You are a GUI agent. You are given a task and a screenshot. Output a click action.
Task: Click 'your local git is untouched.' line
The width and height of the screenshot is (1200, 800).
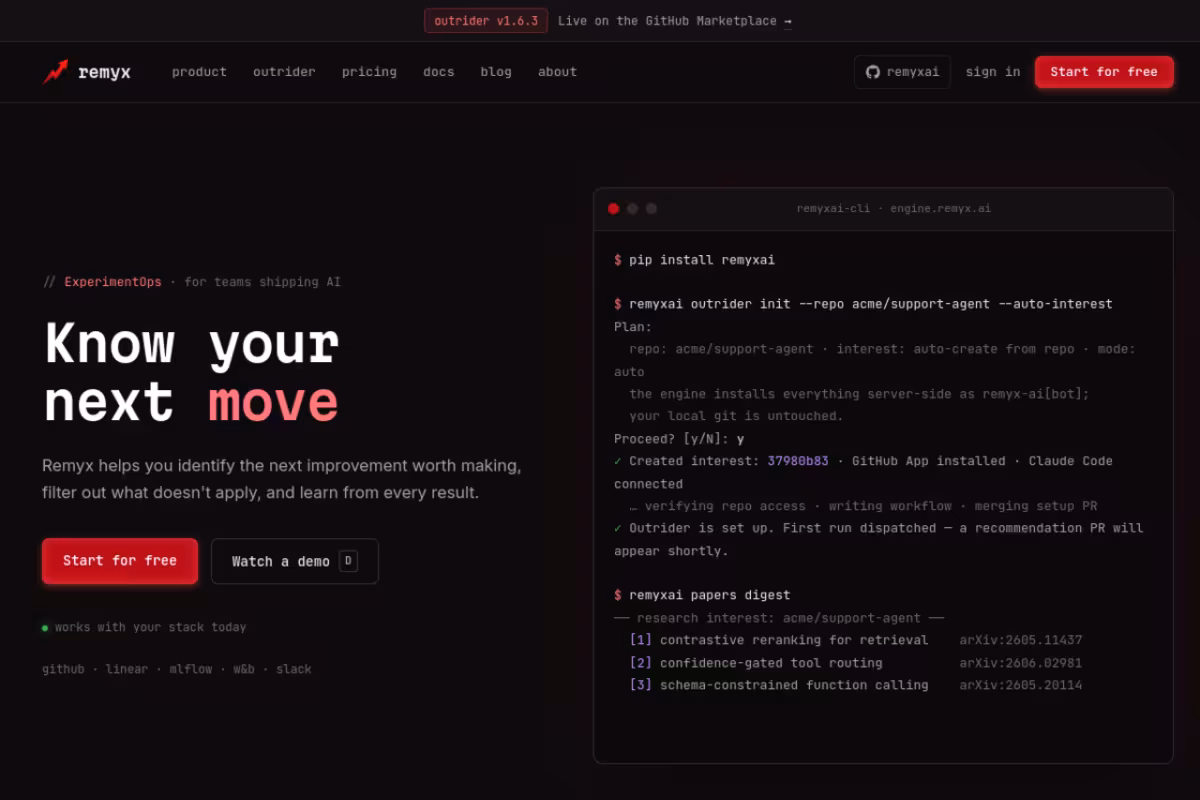tap(736, 416)
